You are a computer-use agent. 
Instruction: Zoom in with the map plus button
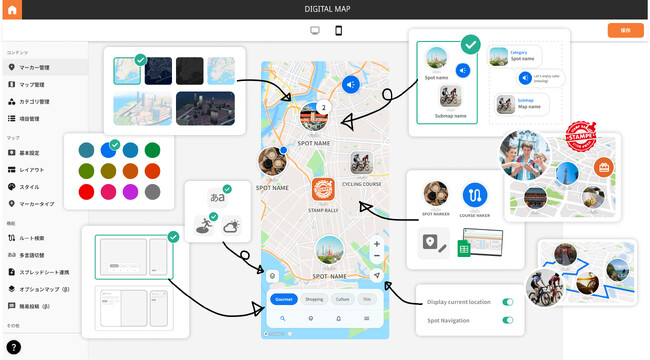[377, 244]
